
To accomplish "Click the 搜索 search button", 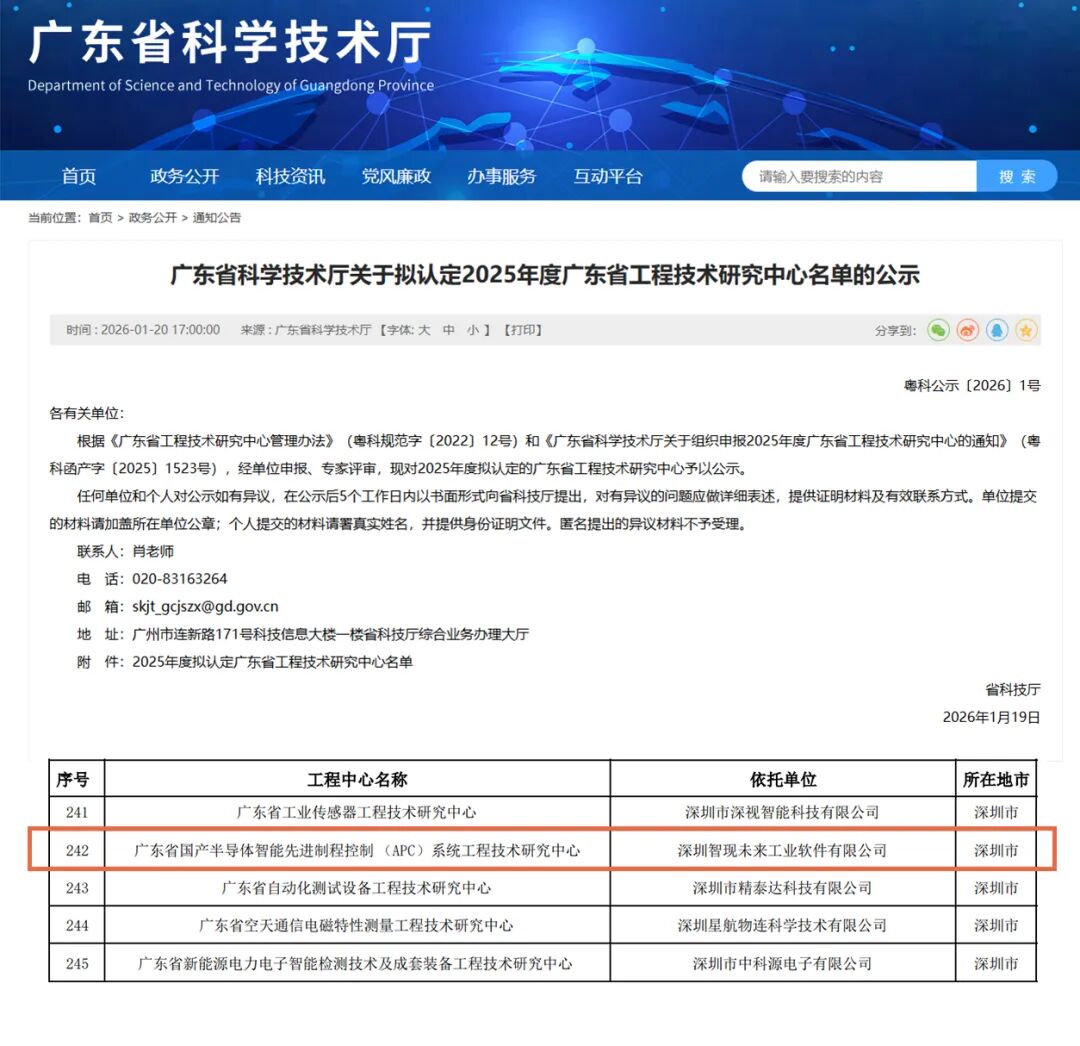I will (1017, 175).
